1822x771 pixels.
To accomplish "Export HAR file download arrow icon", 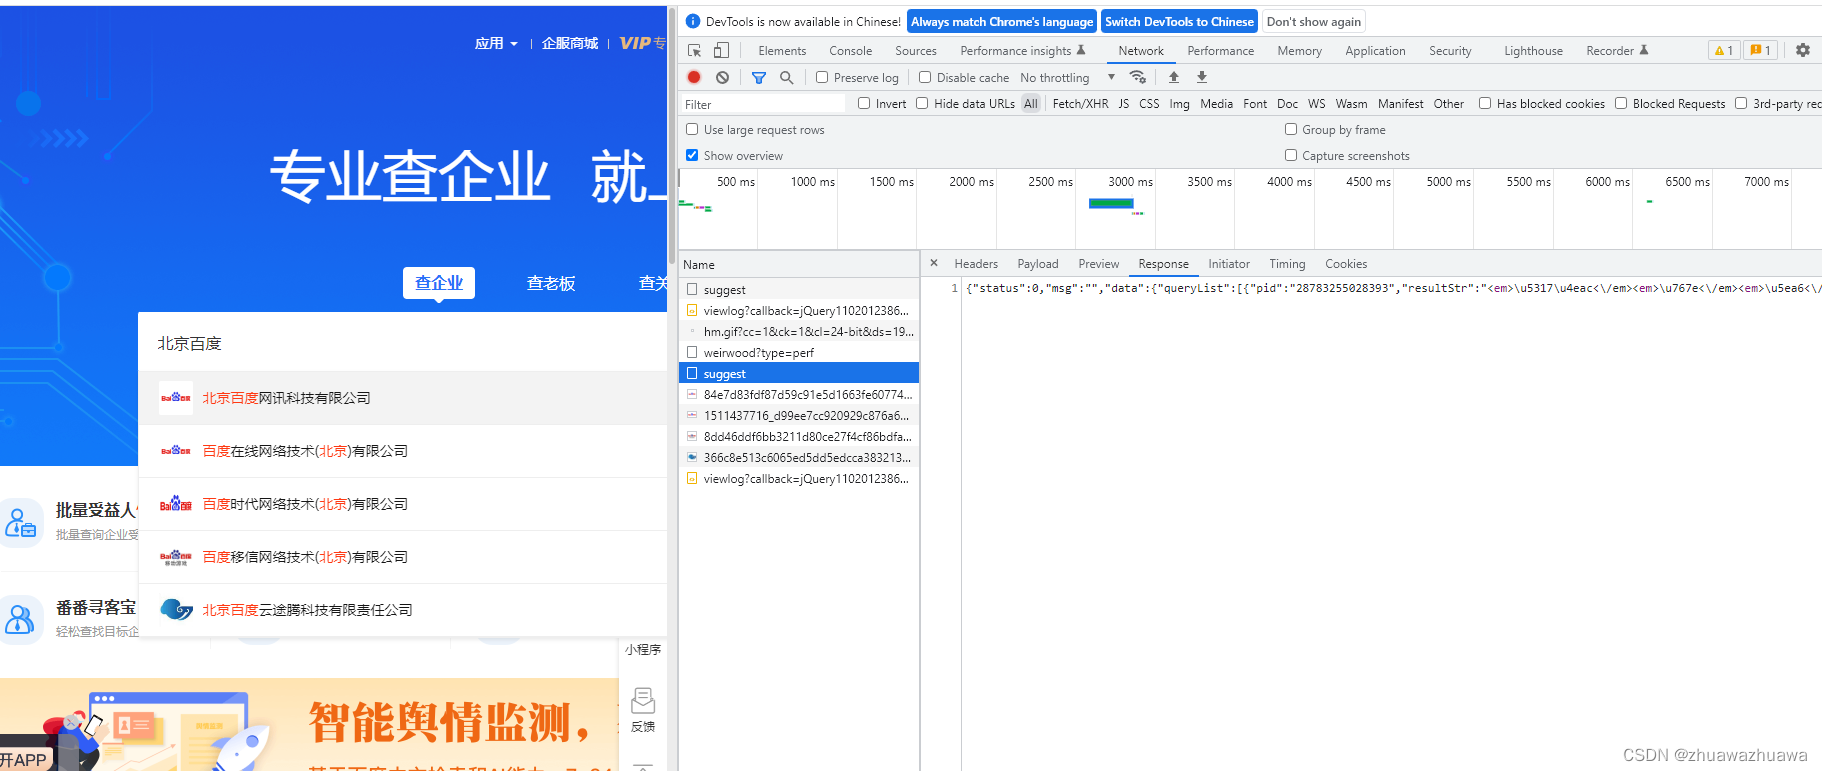I will [x=1202, y=77].
